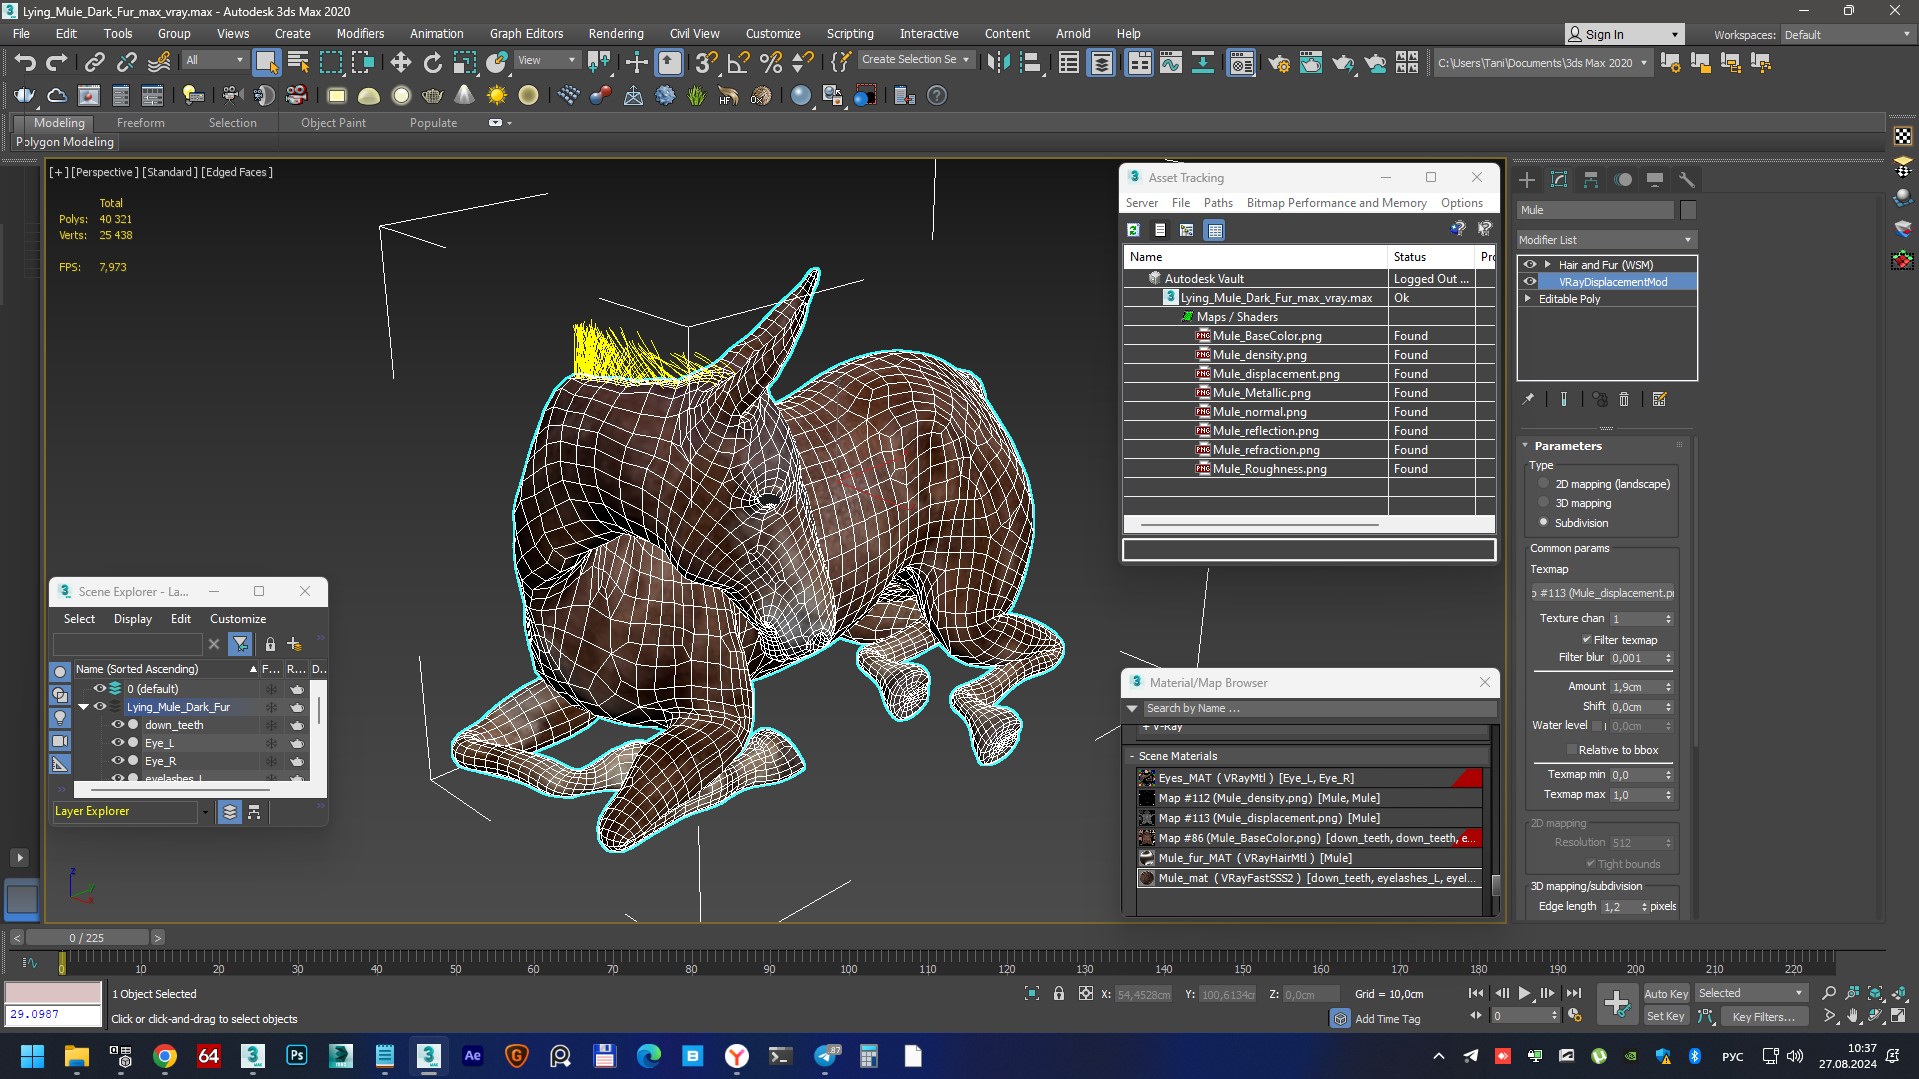Viewport: 1919px width, 1079px height.
Task: Choose the Select and Rotate tool
Action: pyautogui.click(x=432, y=62)
